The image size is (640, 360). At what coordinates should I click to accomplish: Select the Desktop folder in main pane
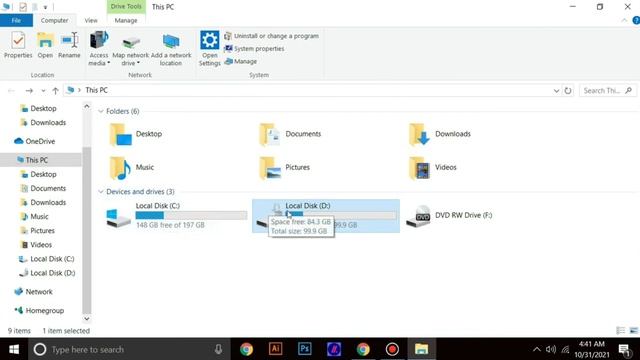tap(136, 134)
